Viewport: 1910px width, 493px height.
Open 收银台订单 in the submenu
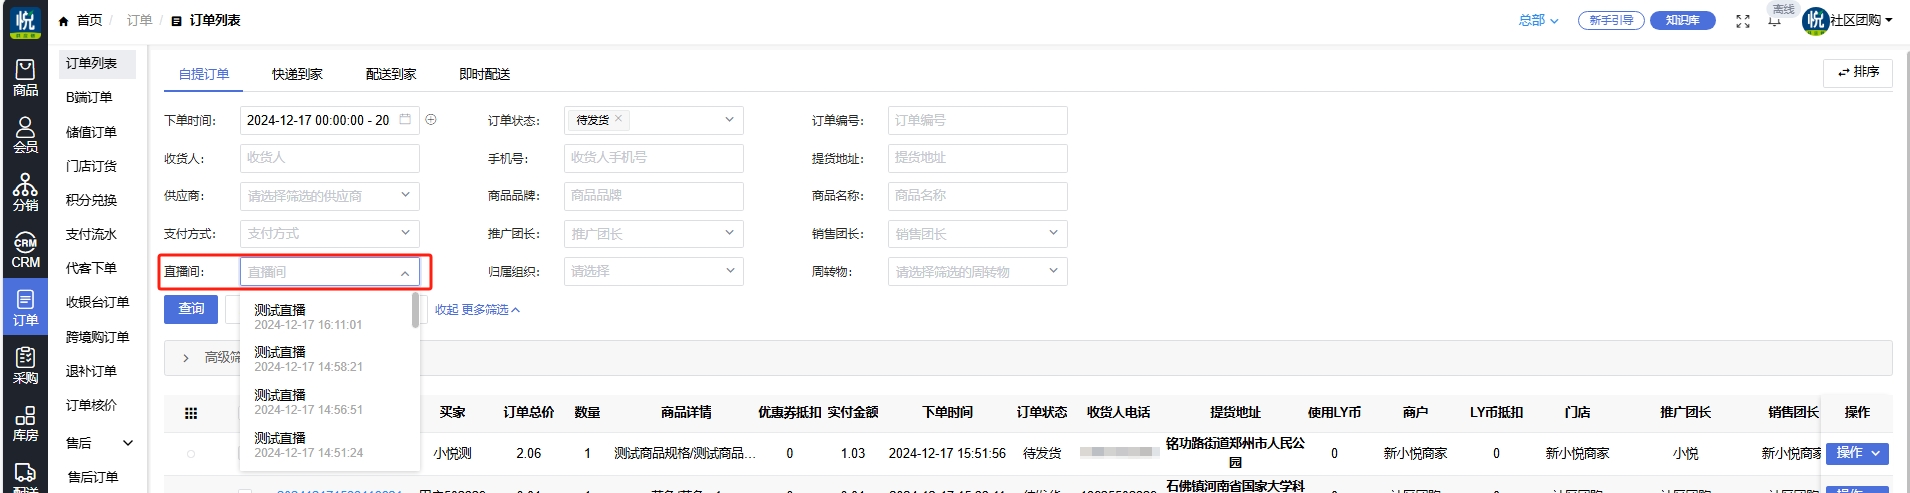pos(97,302)
